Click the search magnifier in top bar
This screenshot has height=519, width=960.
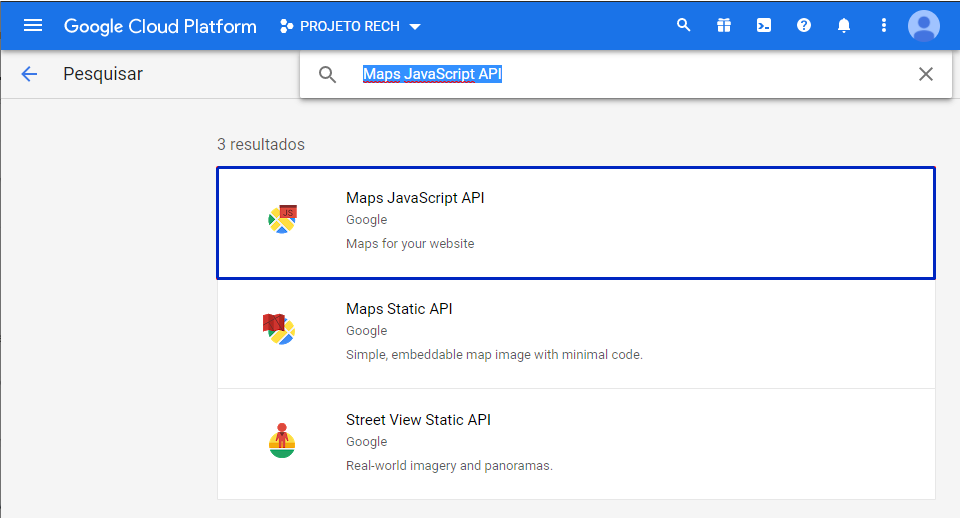[684, 25]
